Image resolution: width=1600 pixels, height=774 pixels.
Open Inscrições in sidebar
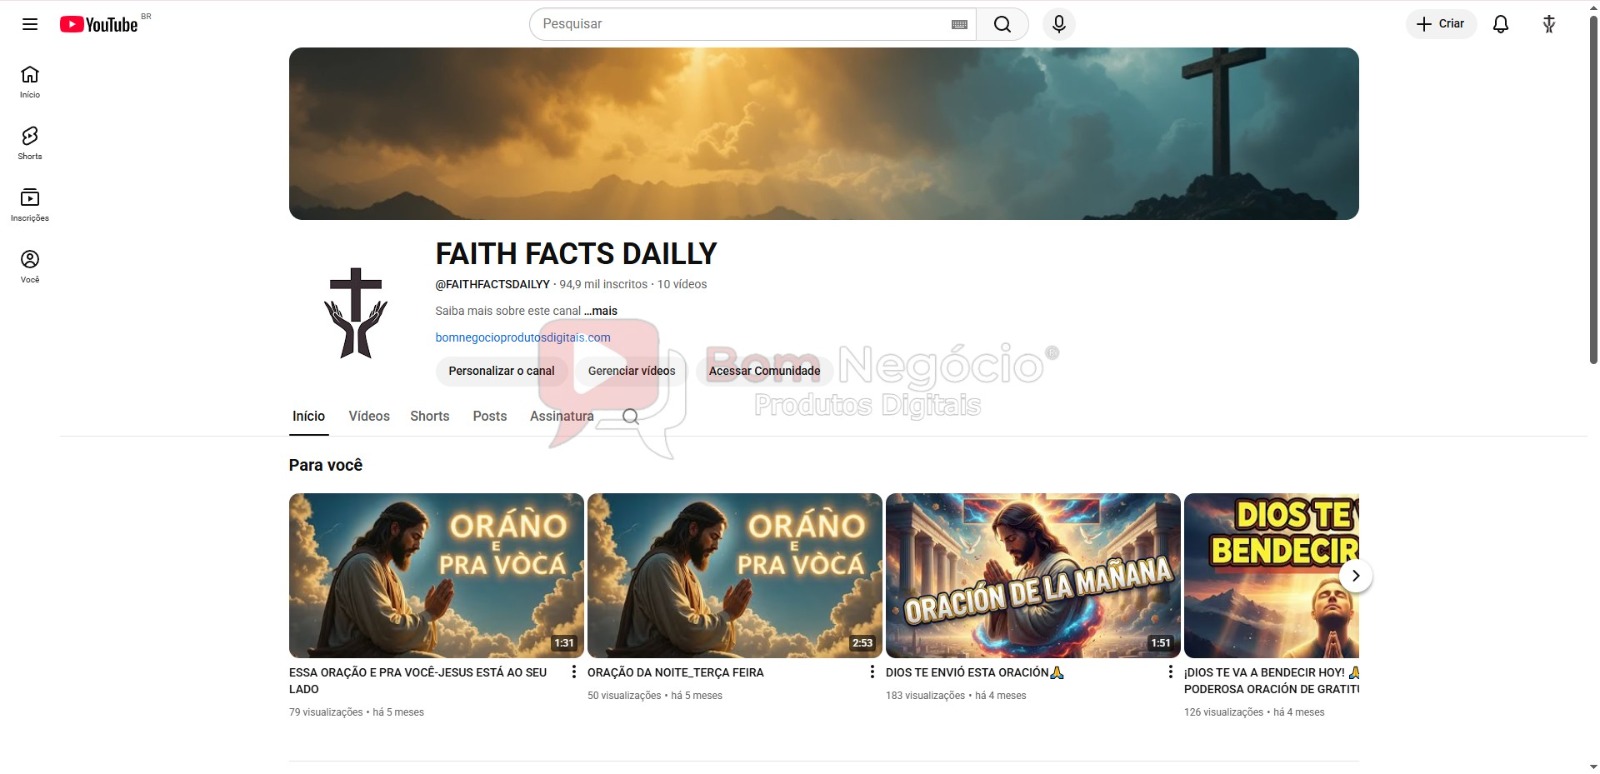tap(30, 204)
